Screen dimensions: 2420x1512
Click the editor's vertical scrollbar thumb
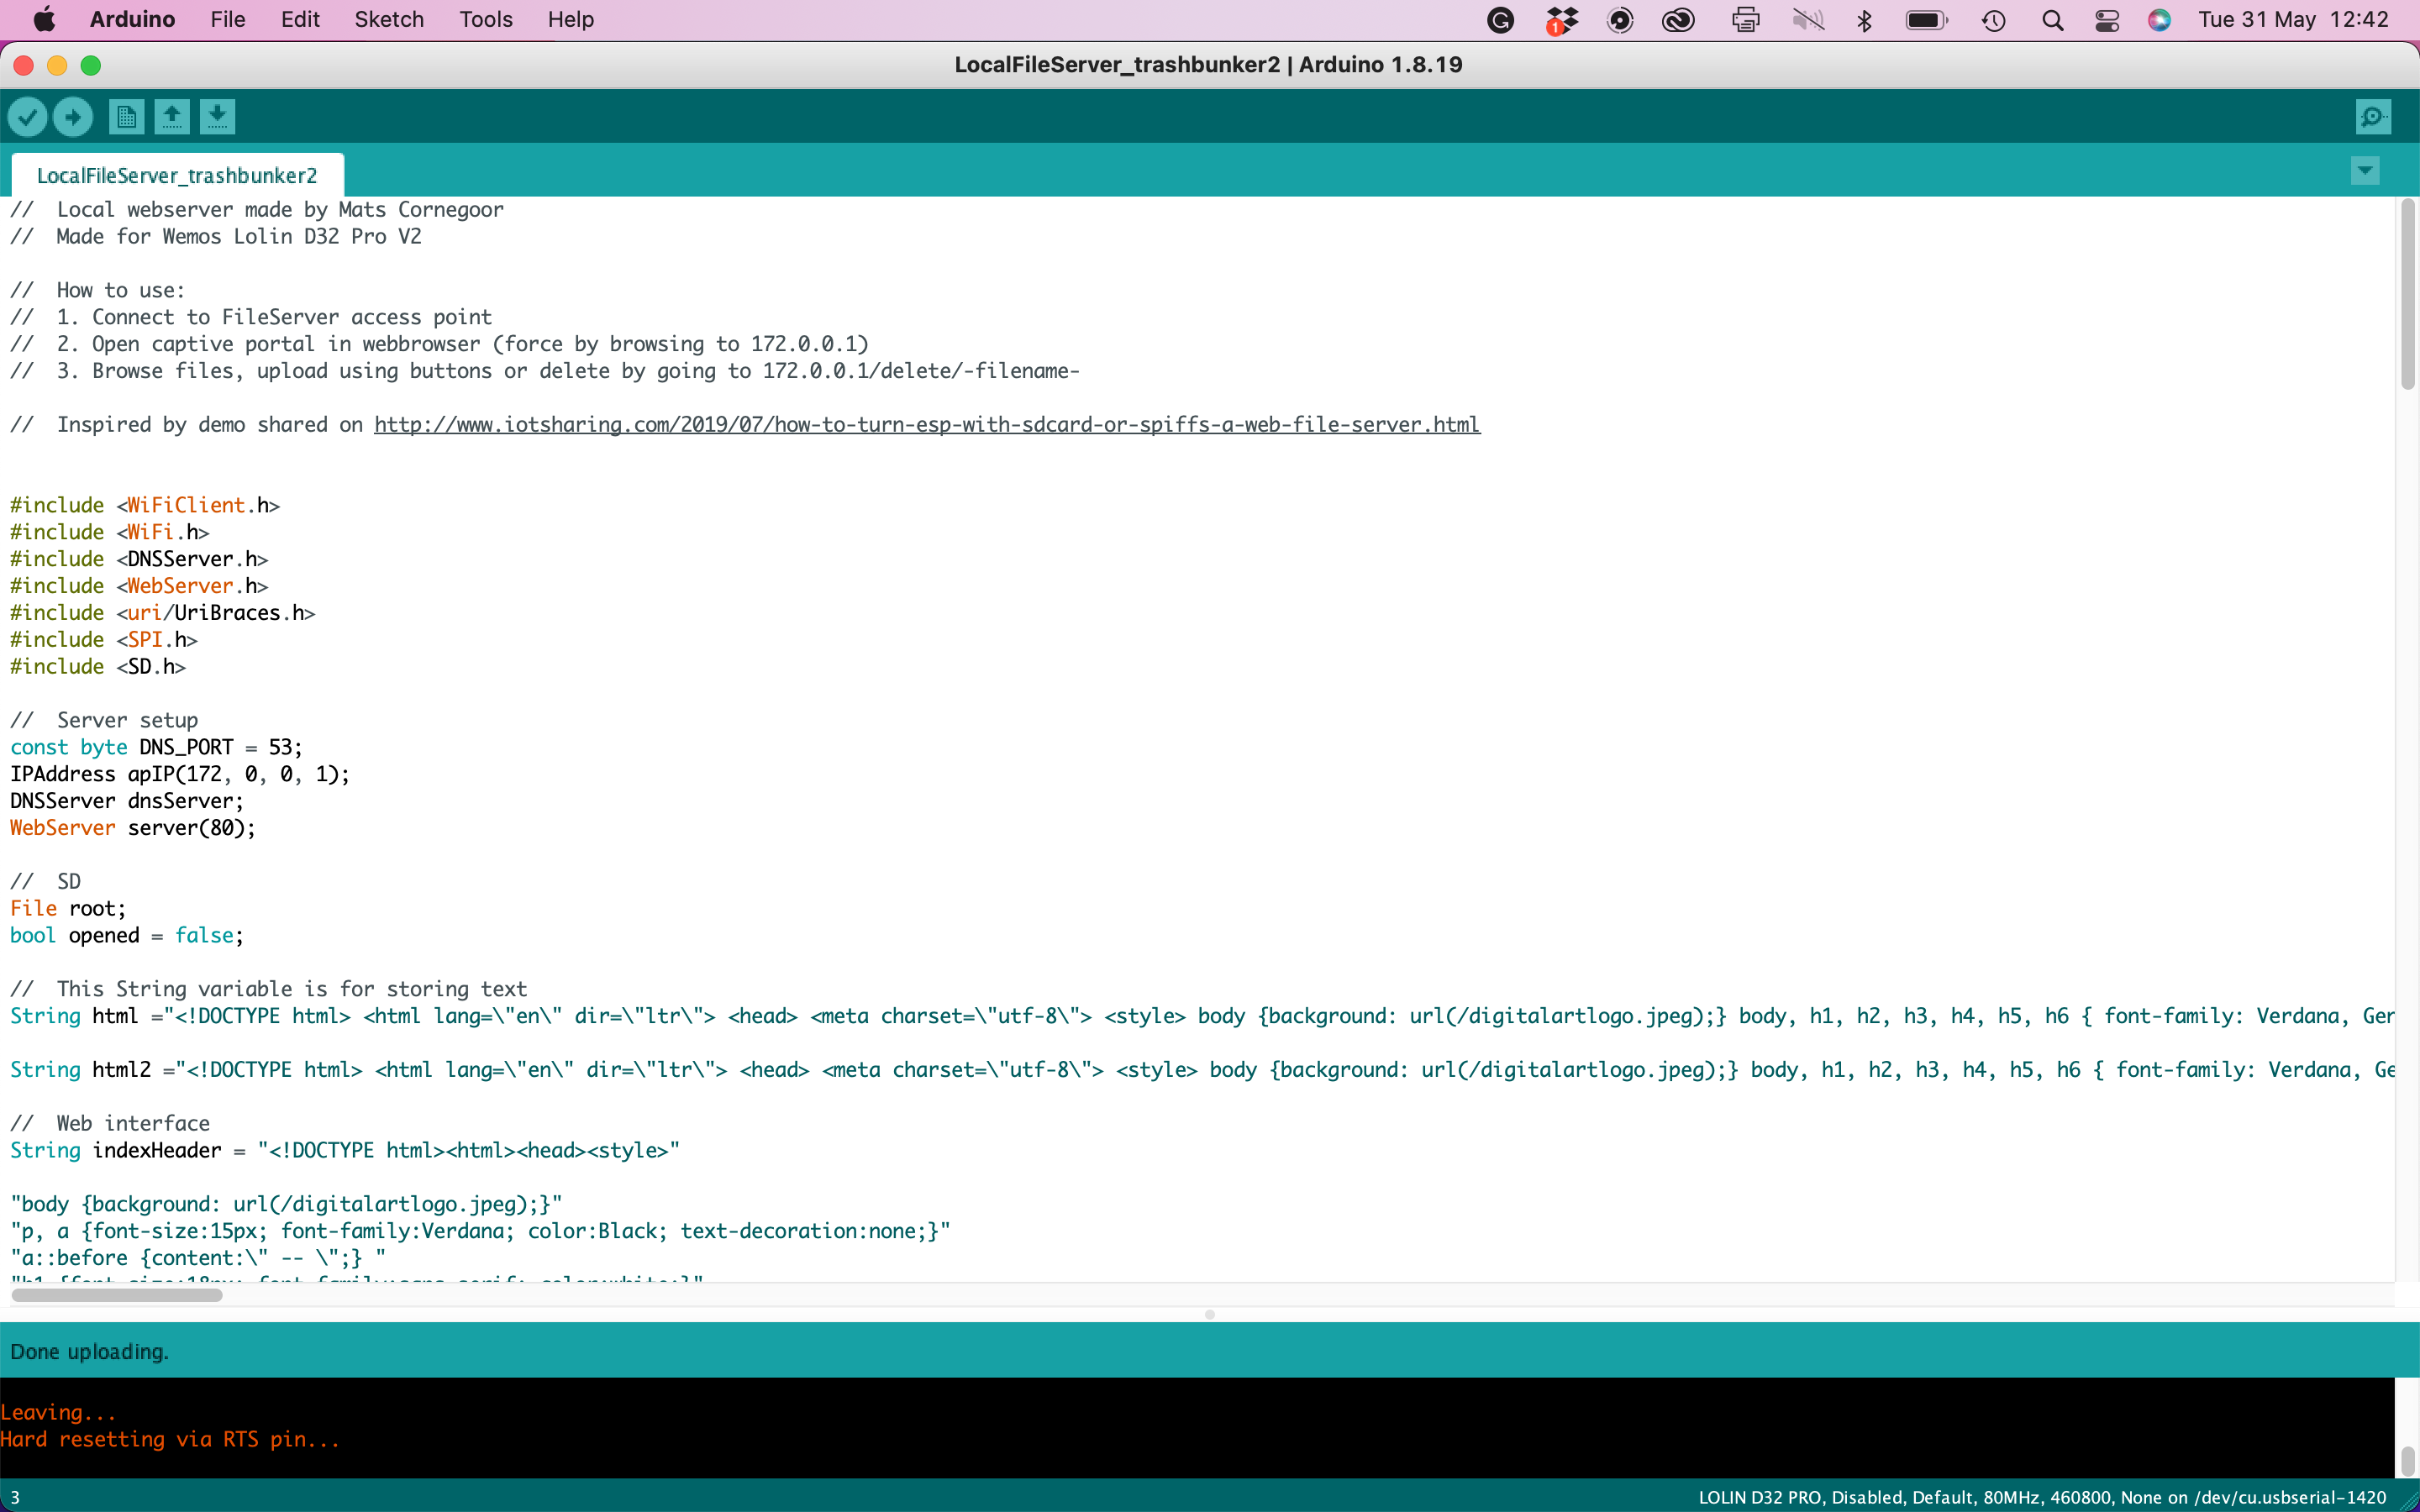[x=2407, y=295]
